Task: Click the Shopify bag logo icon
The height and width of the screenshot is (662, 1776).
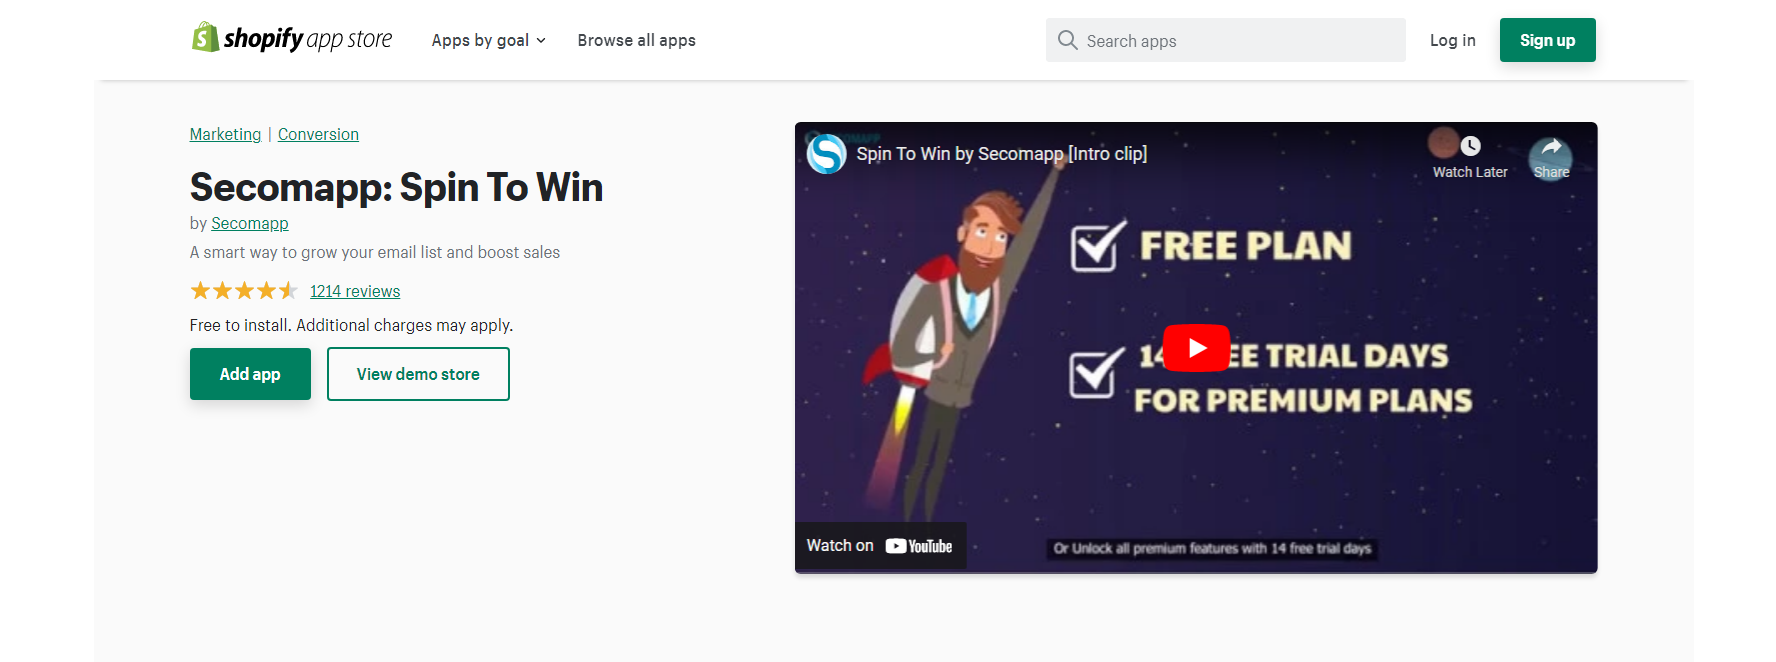Action: (x=205, y=38)
